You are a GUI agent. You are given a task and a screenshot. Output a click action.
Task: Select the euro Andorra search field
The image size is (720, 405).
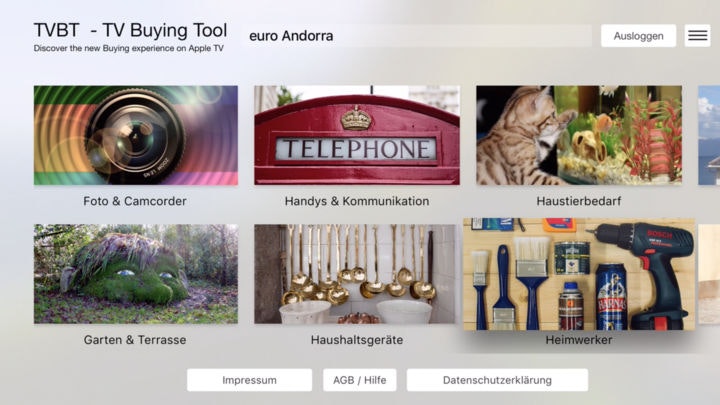417,36
